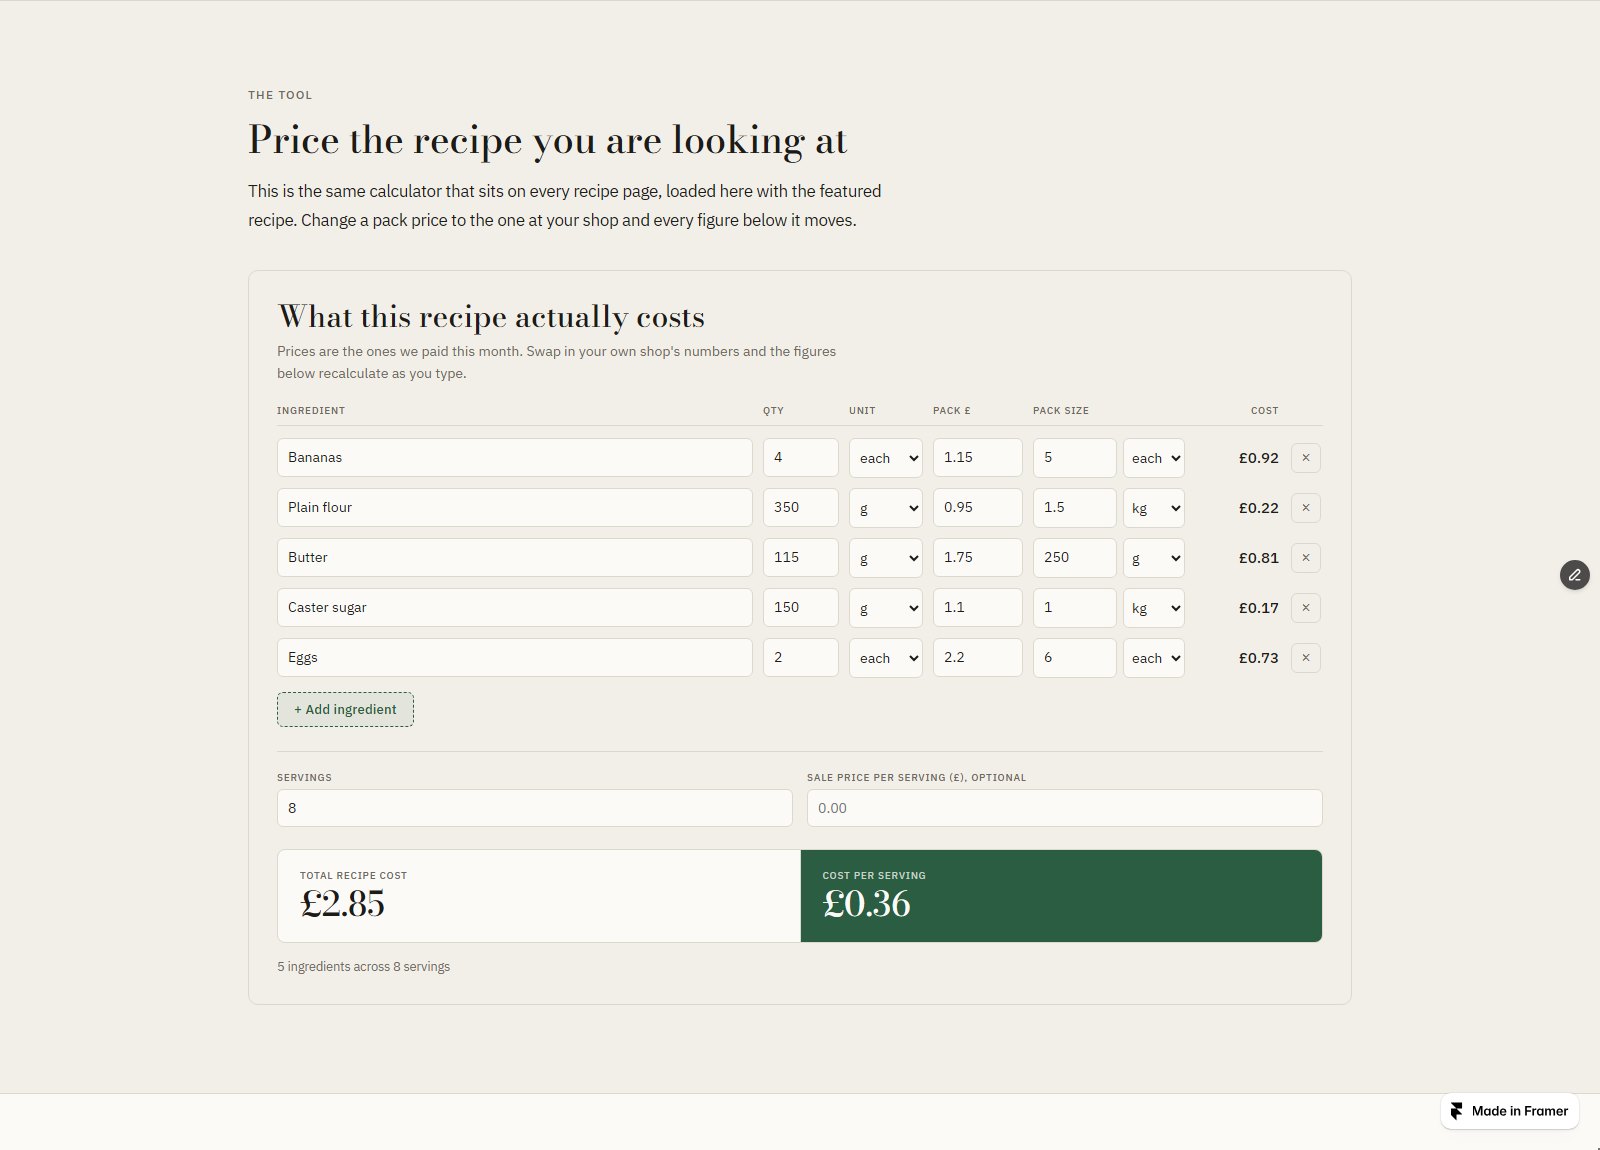1600x1150 pixels.
Task: Click the Plain flour pack size field
Action: pyautogui.click(x=1075, y=508)
